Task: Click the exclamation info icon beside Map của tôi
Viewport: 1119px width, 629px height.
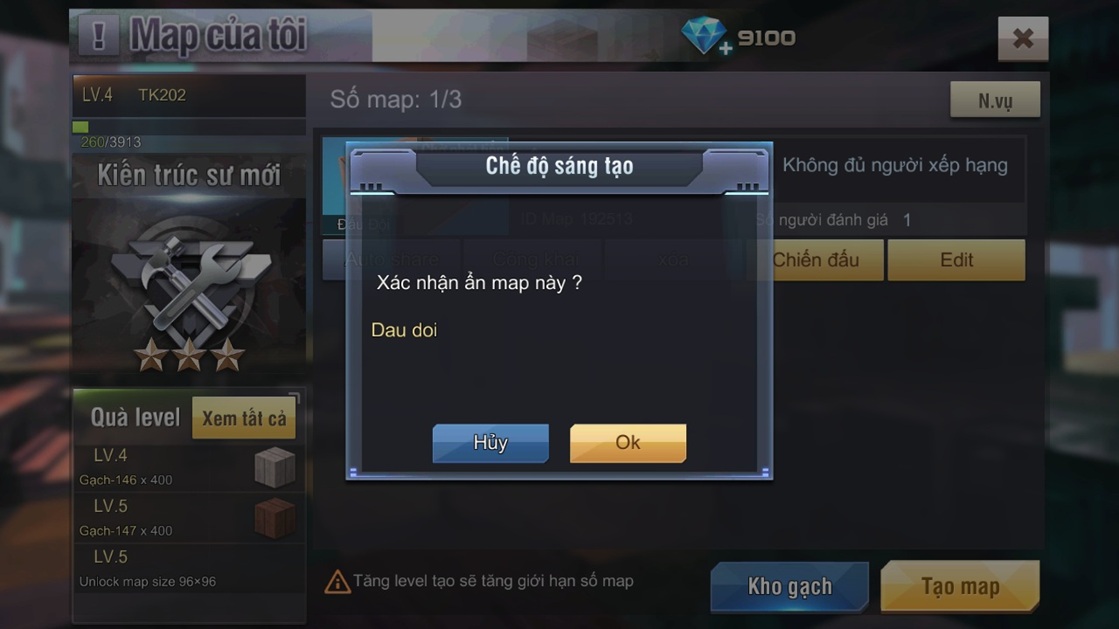Action: click(98, 35)
